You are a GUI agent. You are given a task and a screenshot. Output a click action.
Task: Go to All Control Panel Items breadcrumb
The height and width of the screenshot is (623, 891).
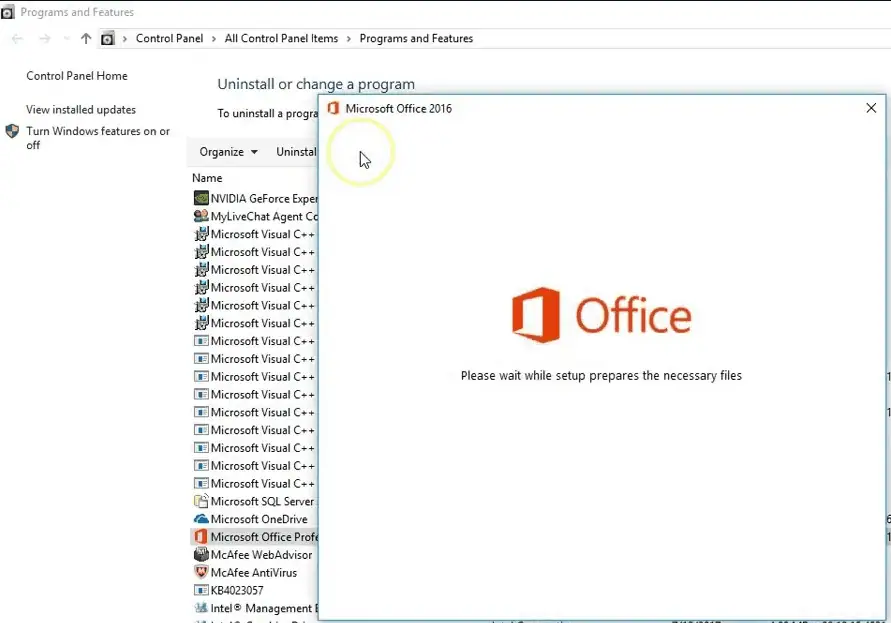pos(281,39)
